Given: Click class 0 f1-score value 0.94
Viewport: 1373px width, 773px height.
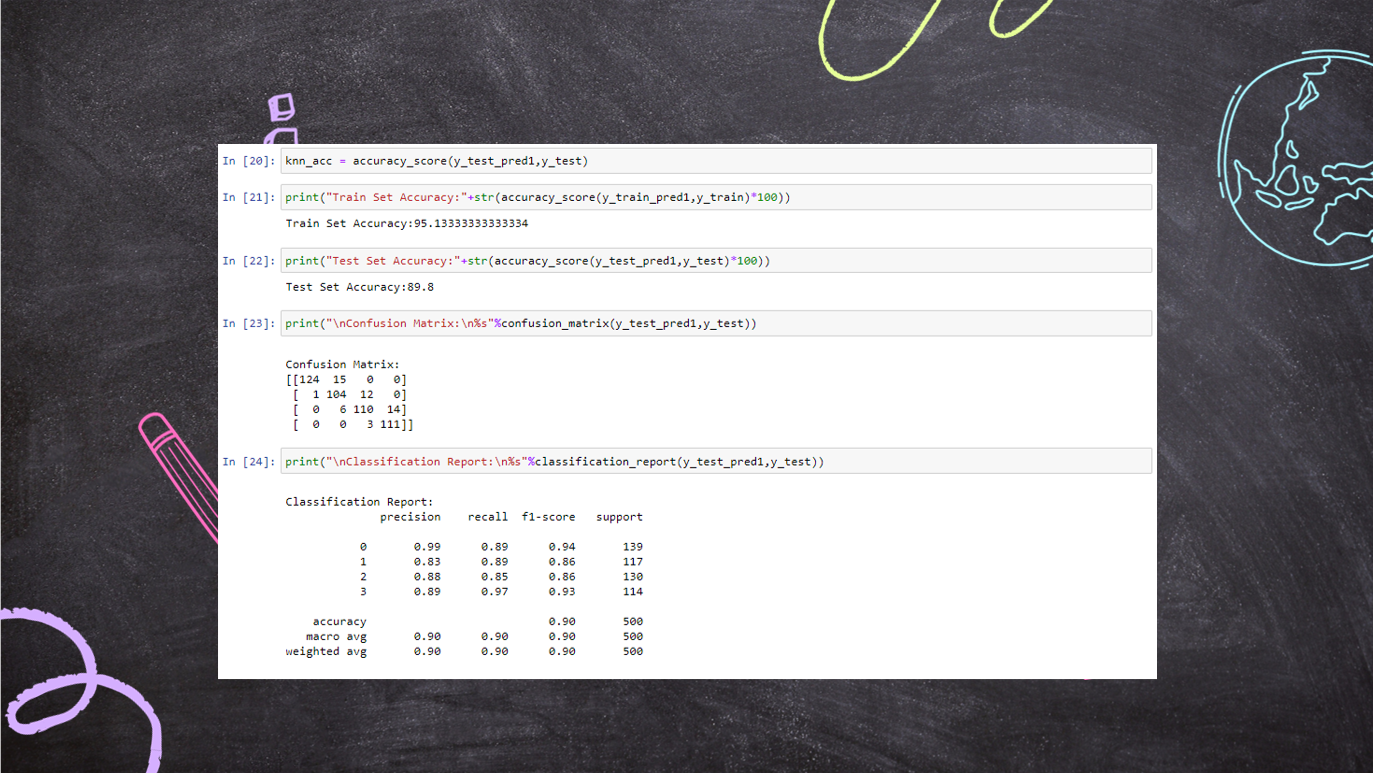Looking at the screenshot, I should 562,547.
